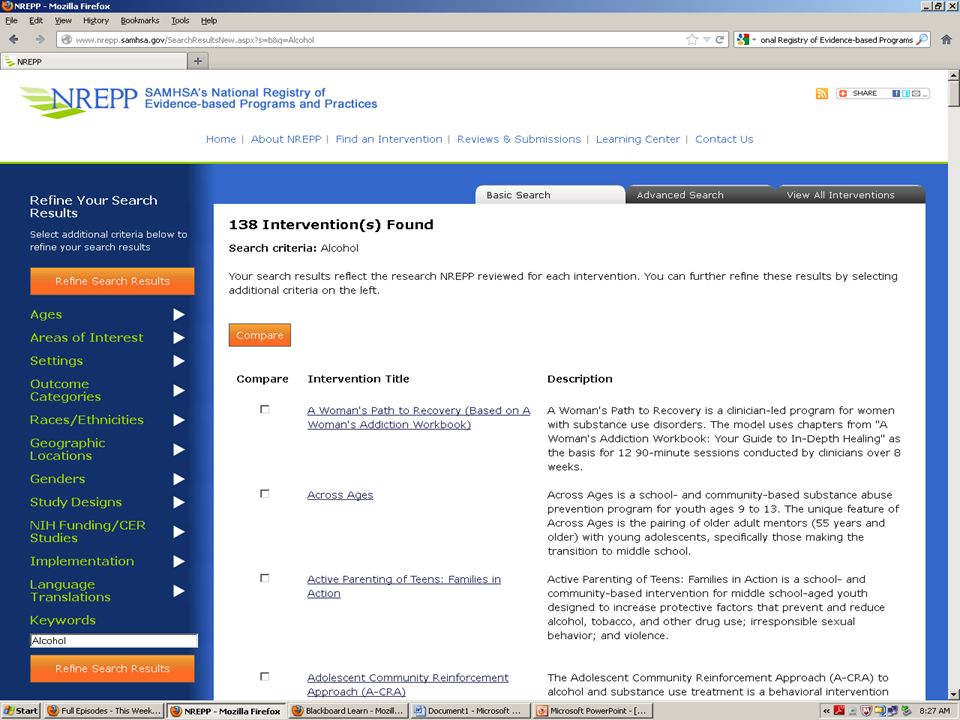960x720 pixels.
Task: Tick compare box for A Woman's Path to Recovery
Action: tap(264, 409)
